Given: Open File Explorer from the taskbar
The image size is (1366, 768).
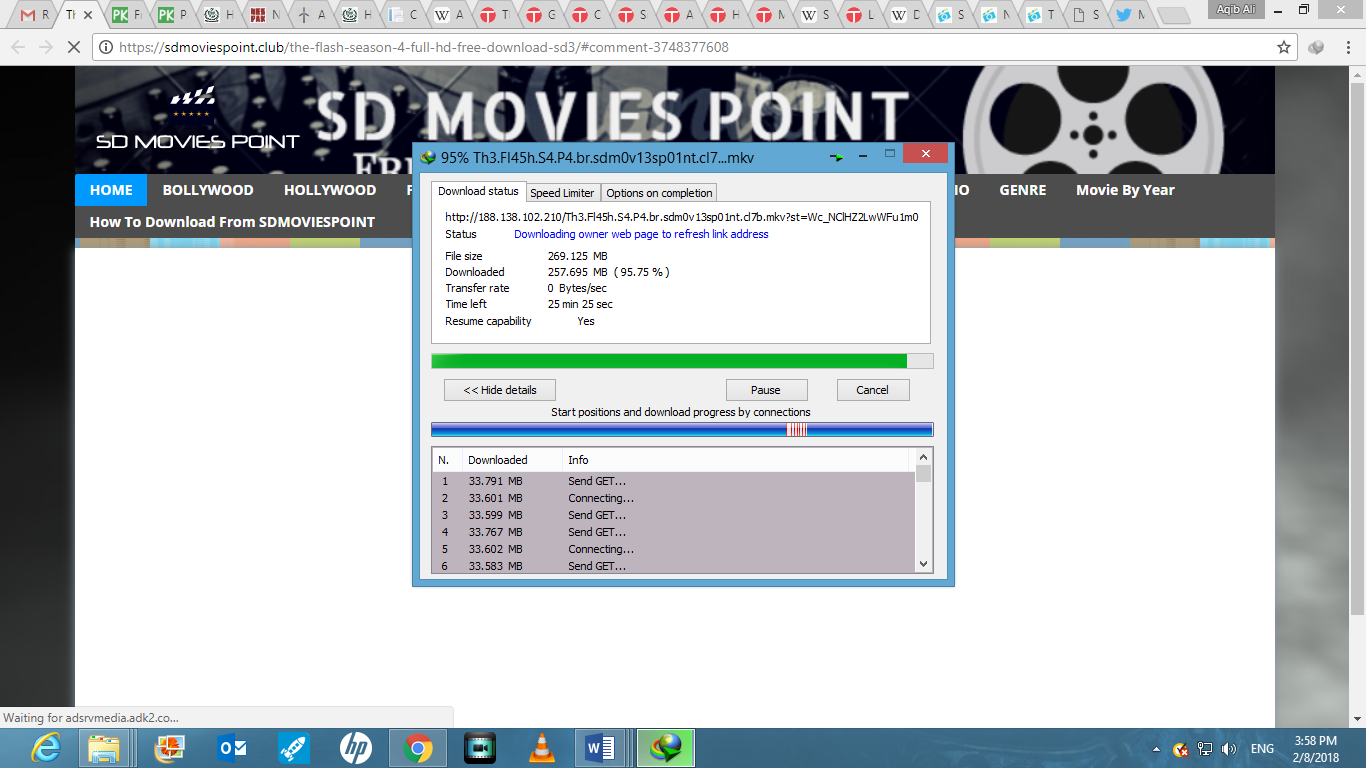Looking at the screenshot, I should tap(105, 748).
